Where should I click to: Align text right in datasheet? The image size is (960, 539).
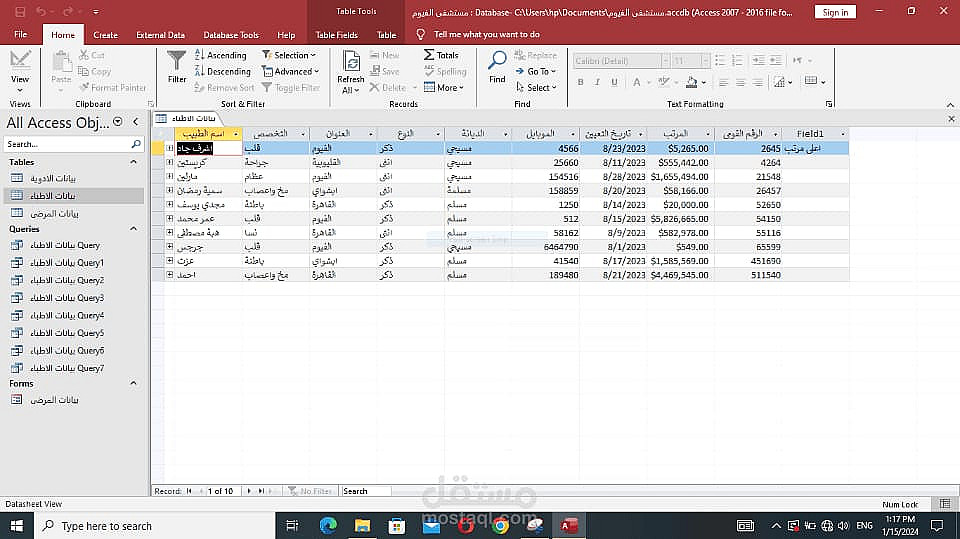click(758, 82)
